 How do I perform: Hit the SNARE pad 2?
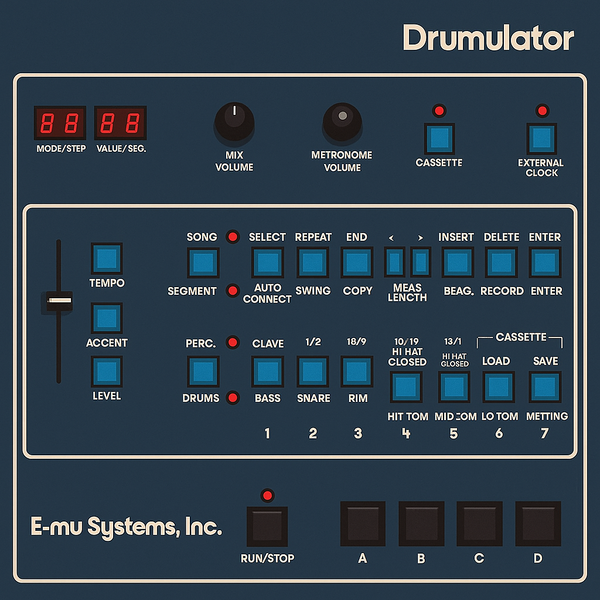[313, 372]
